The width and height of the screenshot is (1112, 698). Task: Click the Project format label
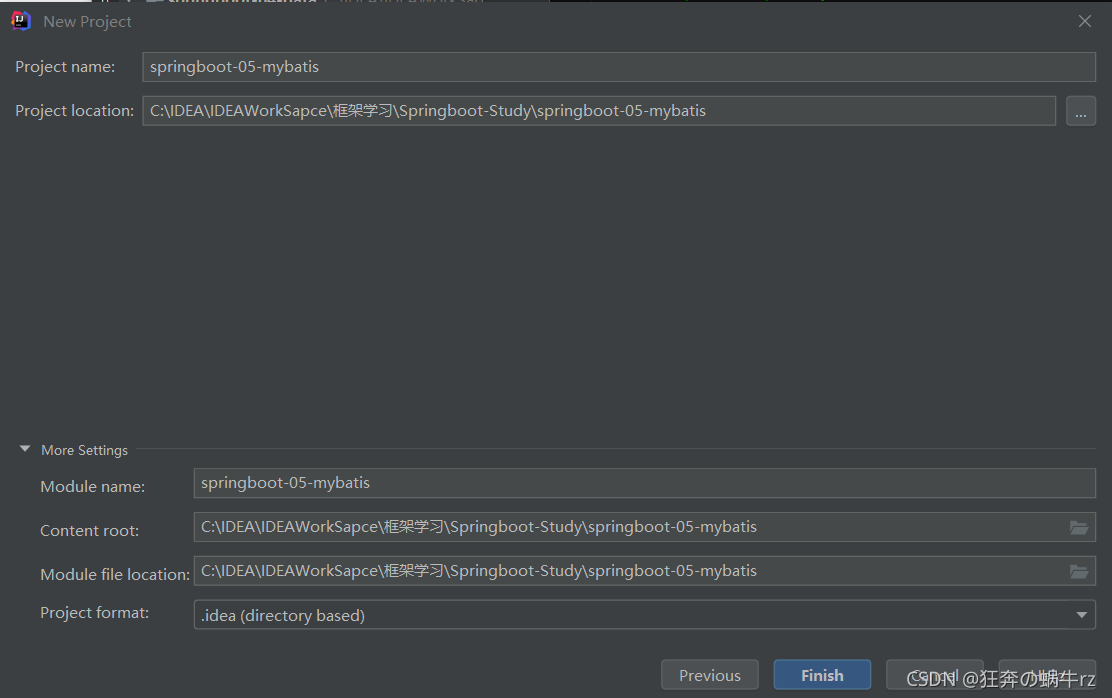[94, 613]
